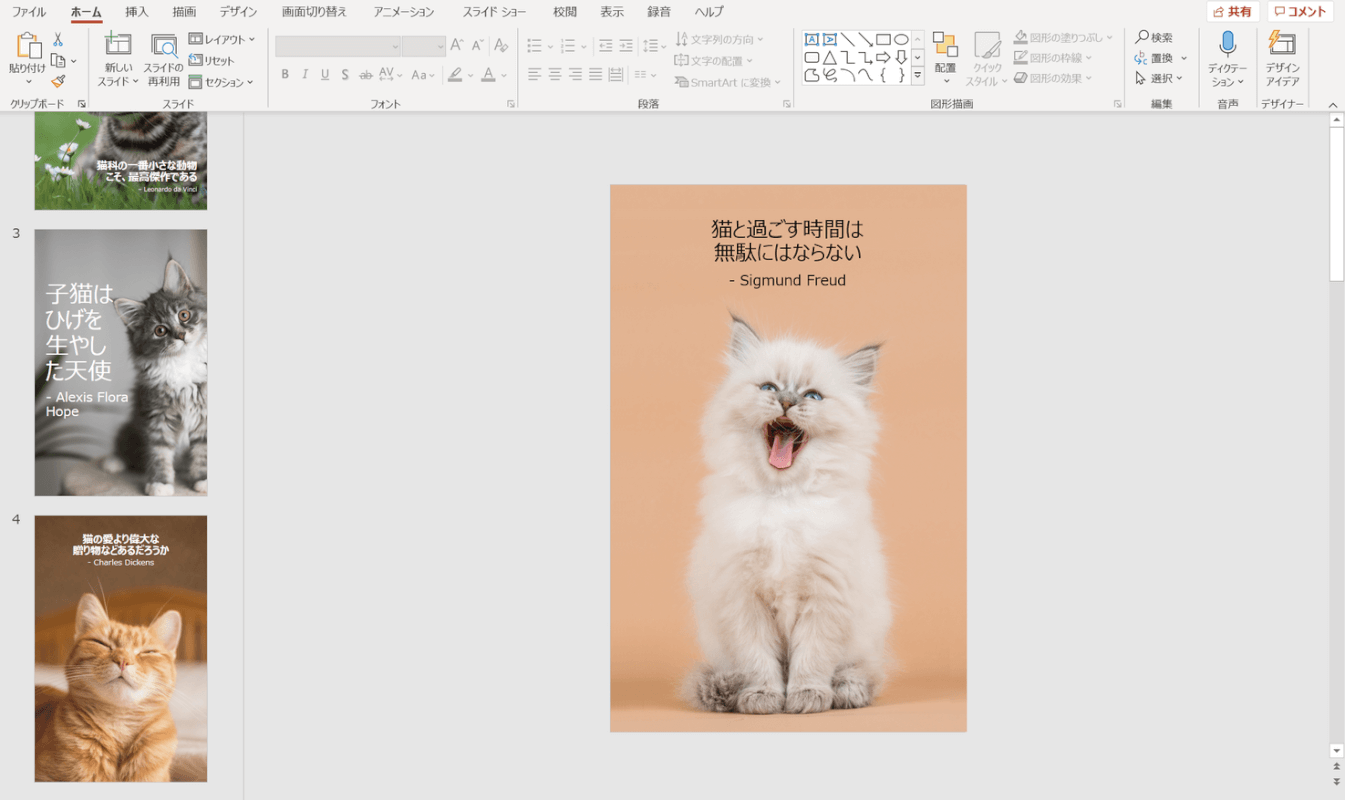Open the Clipboard pane launcher
The height and width of the screenshot is (800, 1345).
click(82, 104)
